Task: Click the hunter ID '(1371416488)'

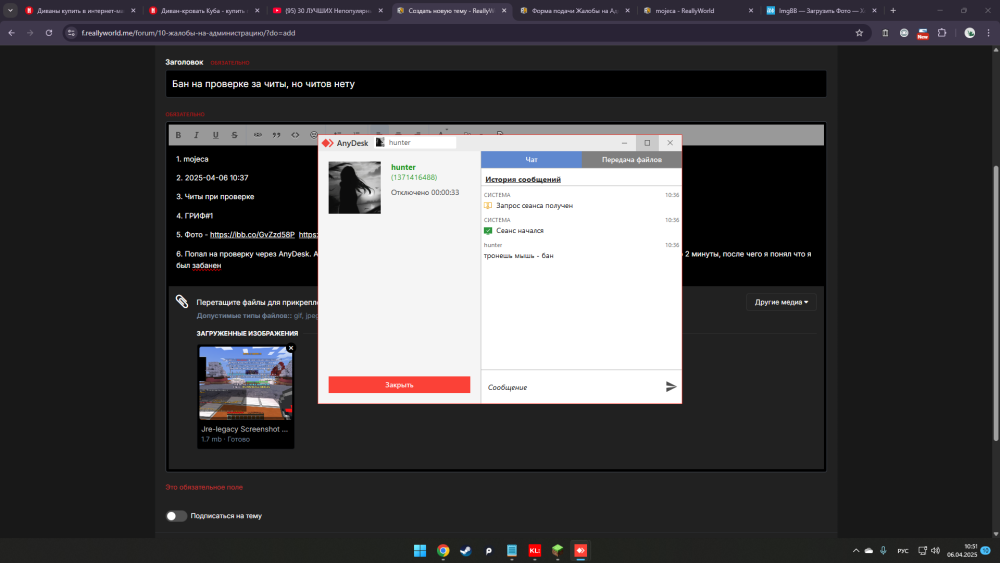Action: tap(414, 177)
